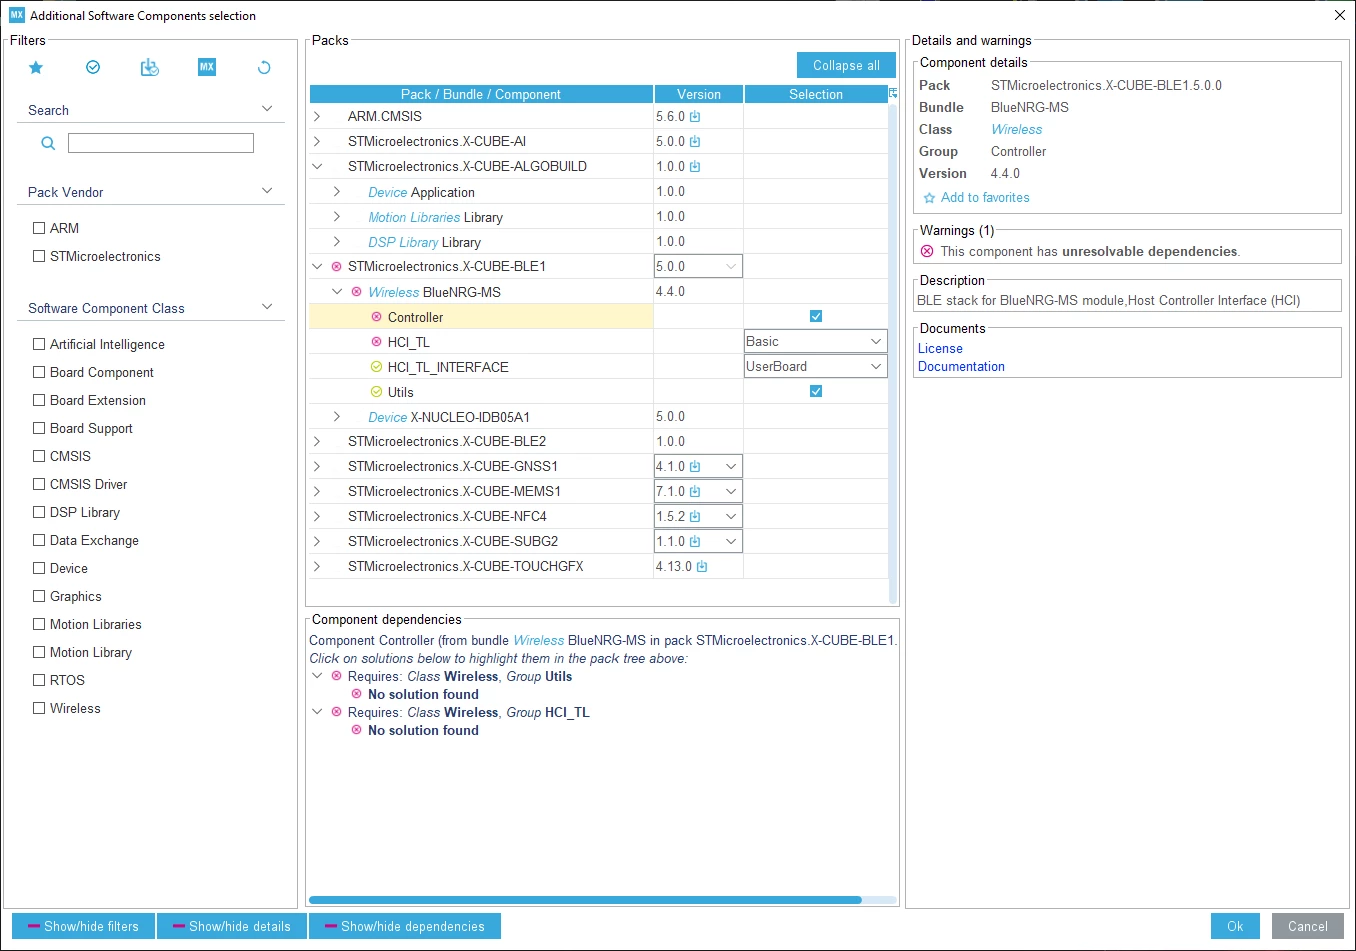Collapse the Software Component Class filter section
Viewport: 1356px width, 951px height.
point(267,307)
